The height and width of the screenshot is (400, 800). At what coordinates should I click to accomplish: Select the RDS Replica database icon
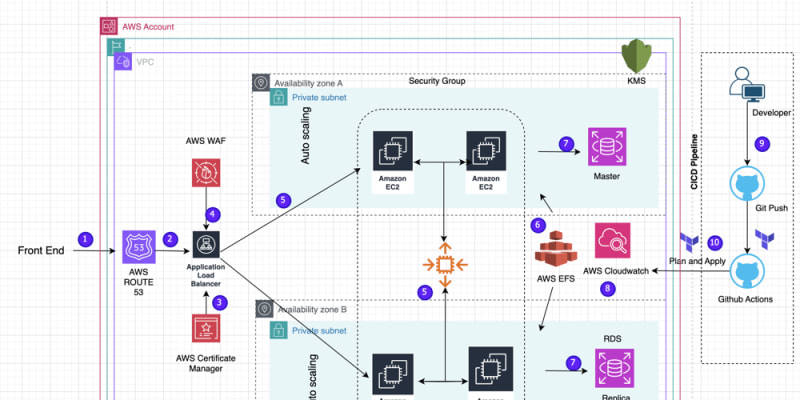point(614,368)
